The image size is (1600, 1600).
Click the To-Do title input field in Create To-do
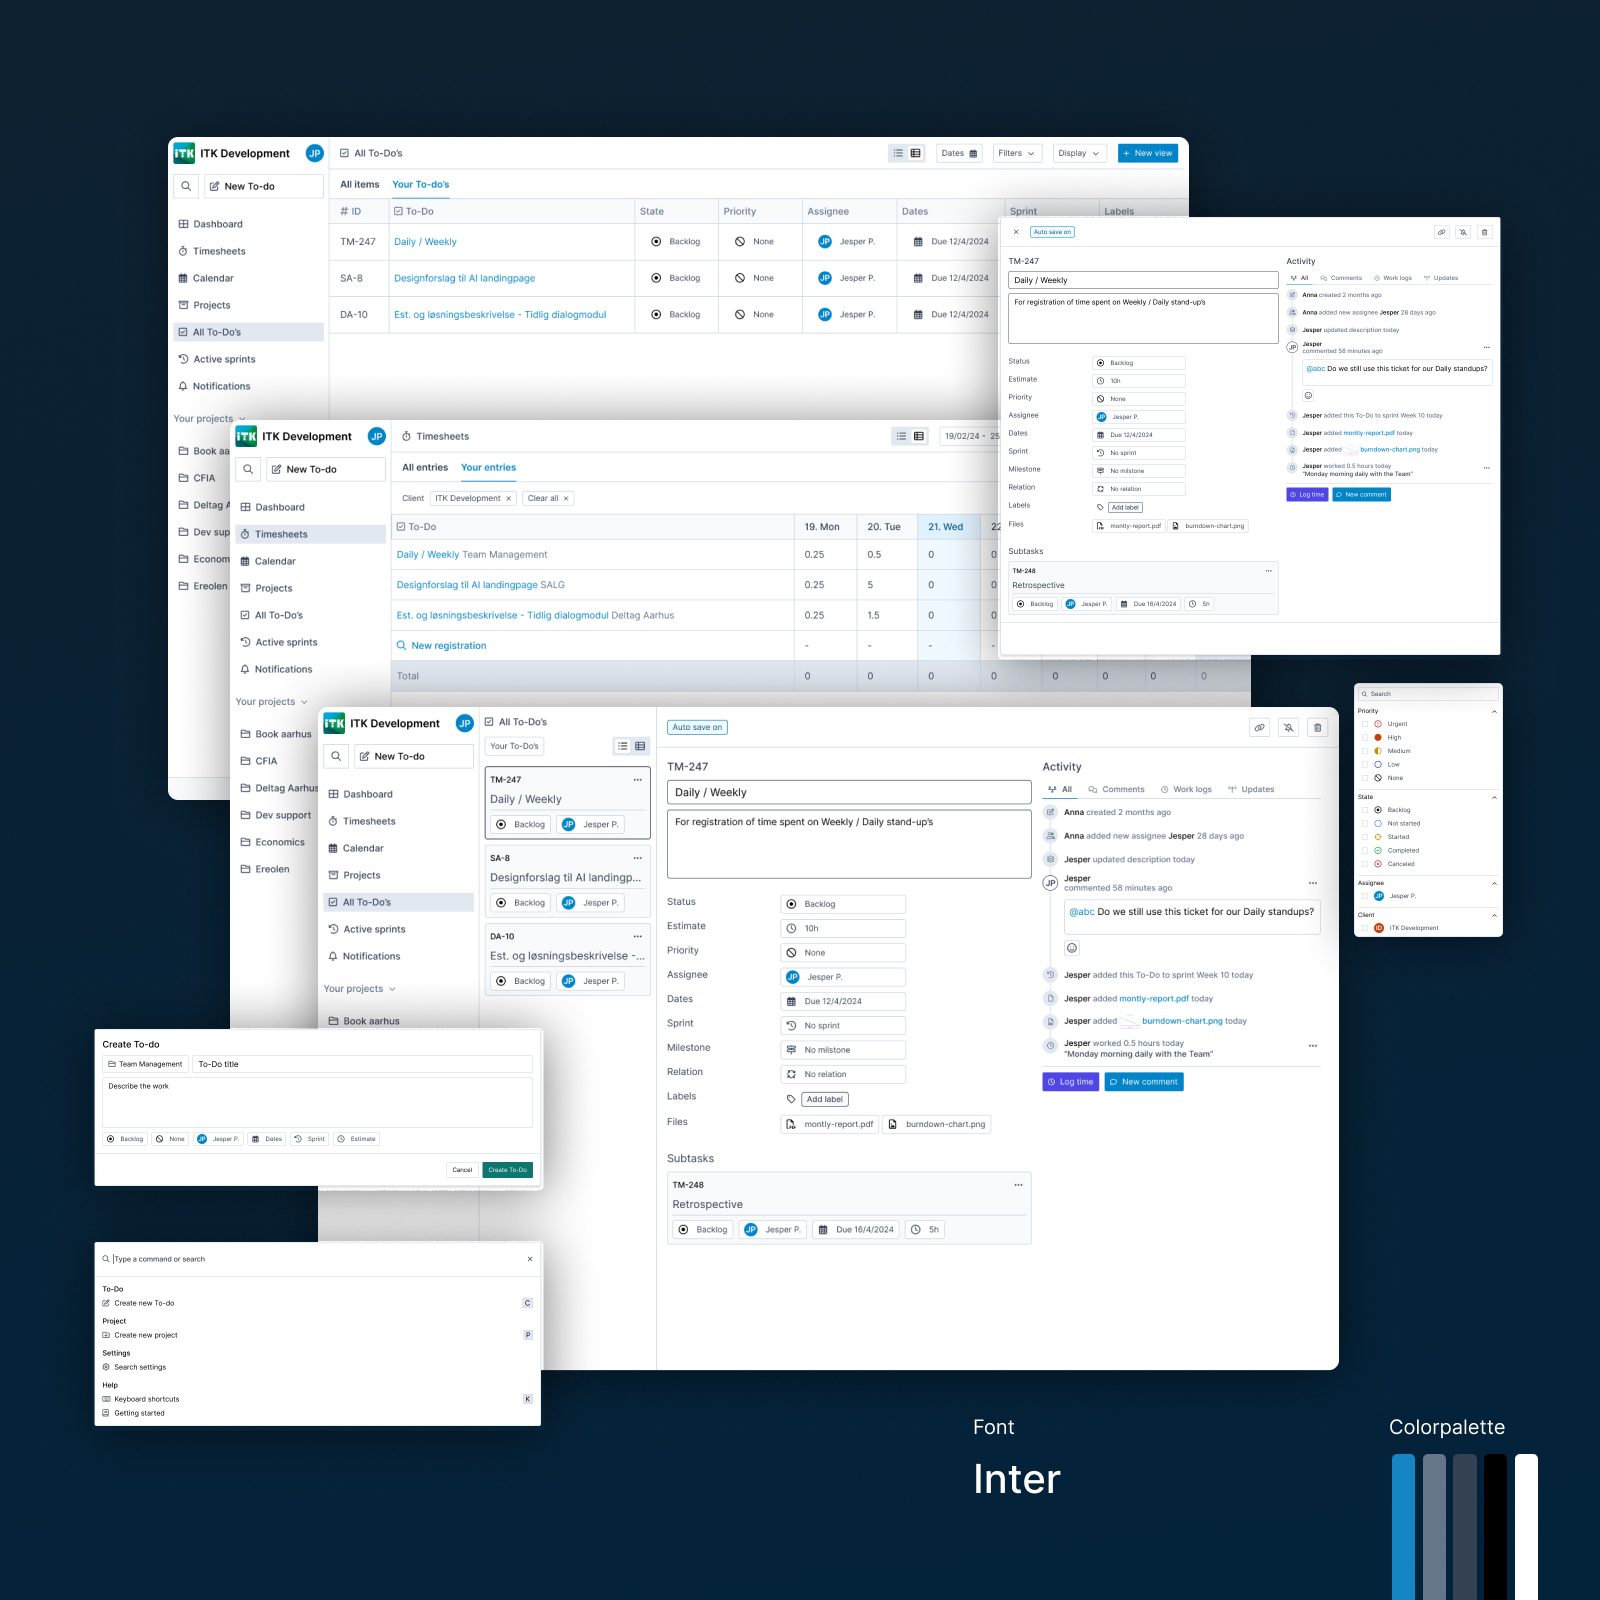pyautogui.click(x=362, y=1064)
